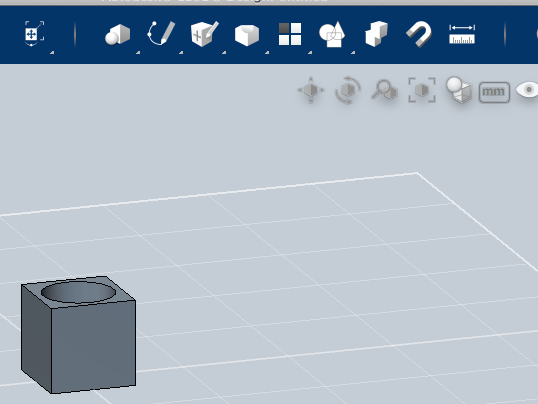Expand the Construct tool dropdown arrow
This screenshot has height=404, width=538.
tap(224, 53)
